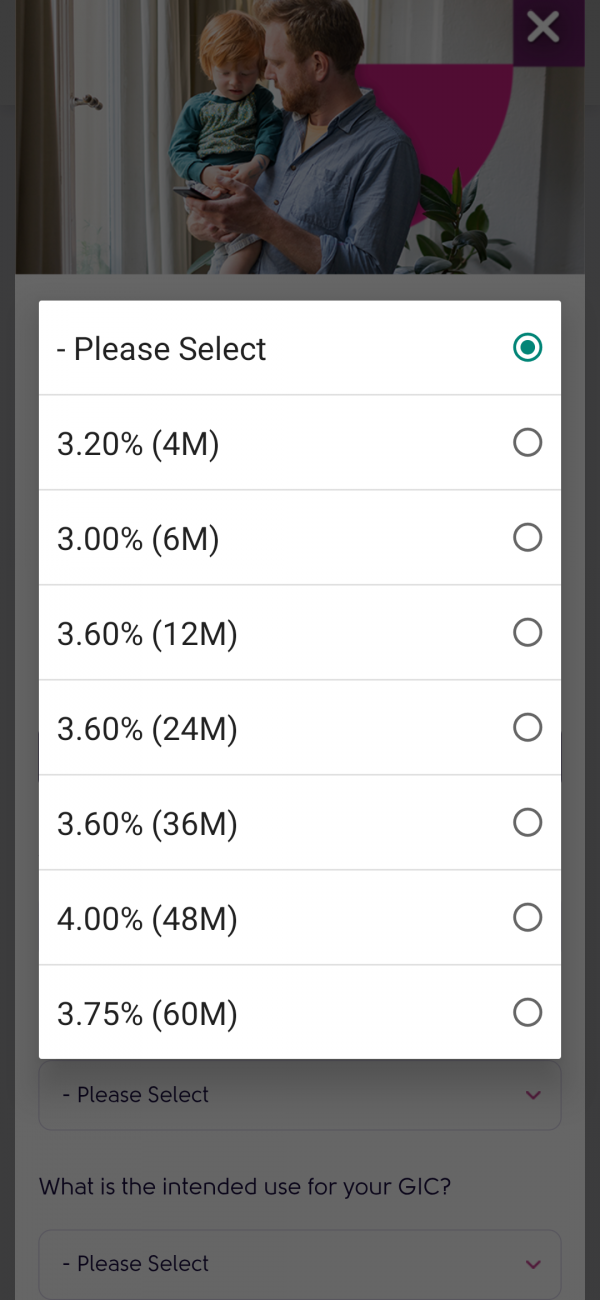This screenshot has width=600, height=1300.
Task: Choose the 3.20% (4M) radio button
Action: pyautogui.click(x=527, y=442)
